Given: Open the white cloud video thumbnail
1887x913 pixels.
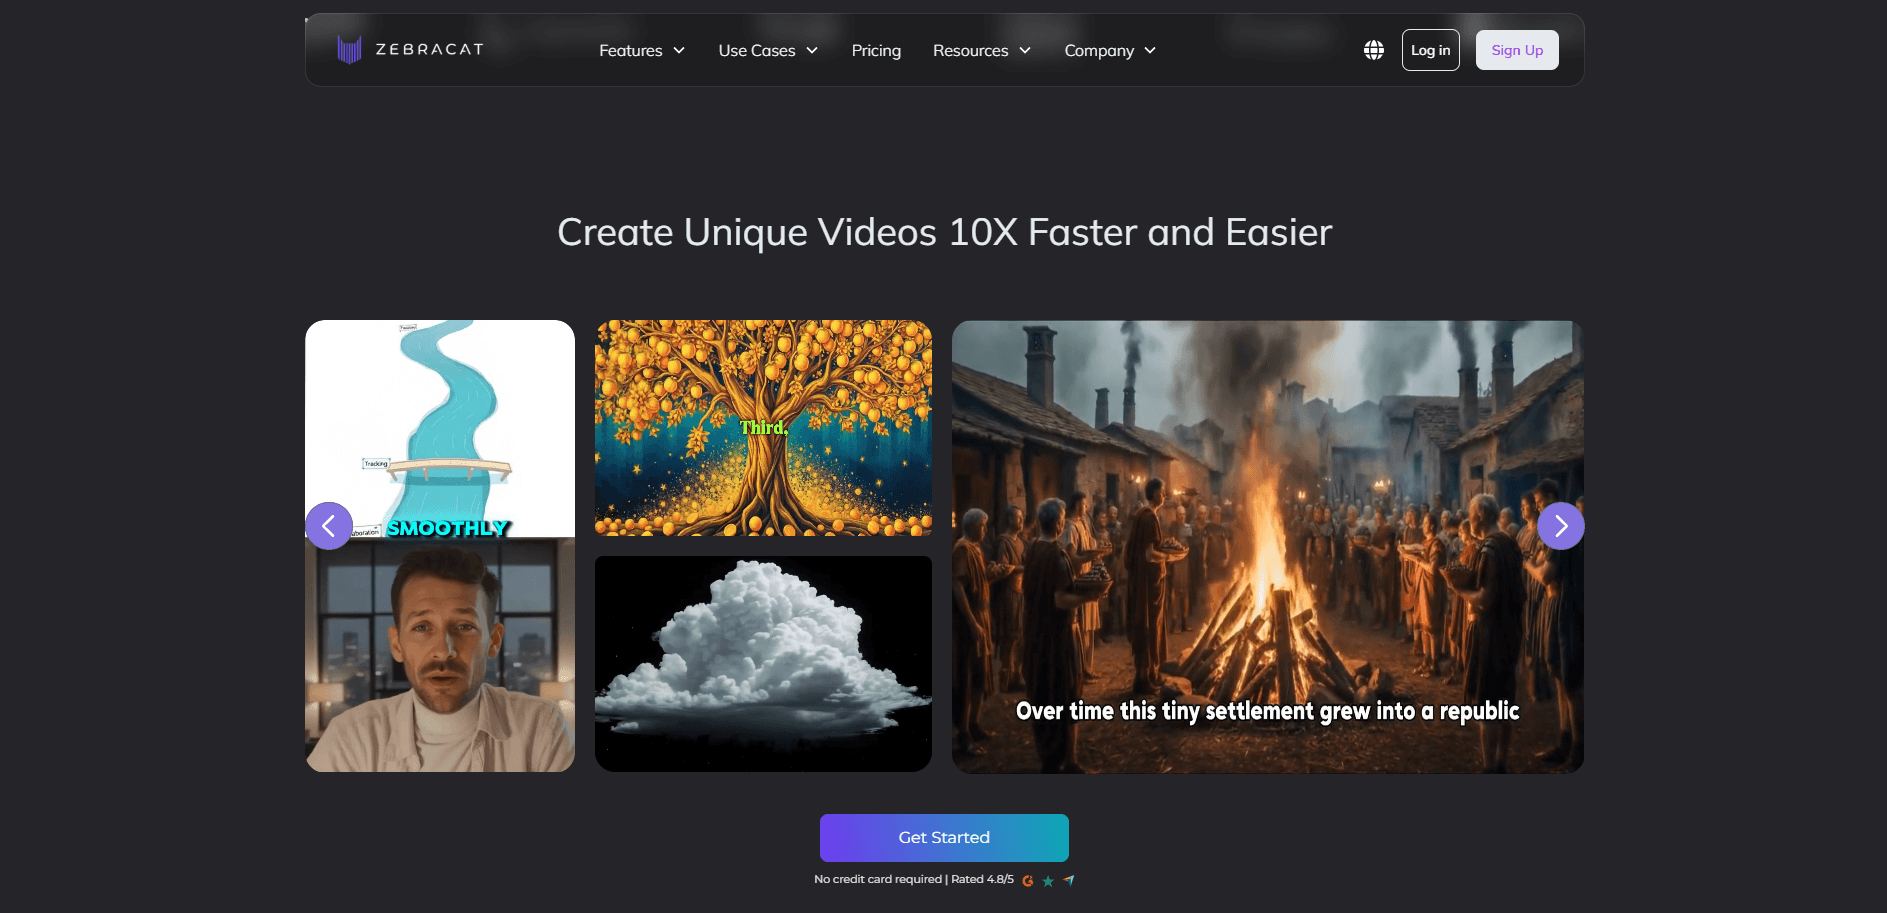Looking at the screenshot, I should [763, 664].
